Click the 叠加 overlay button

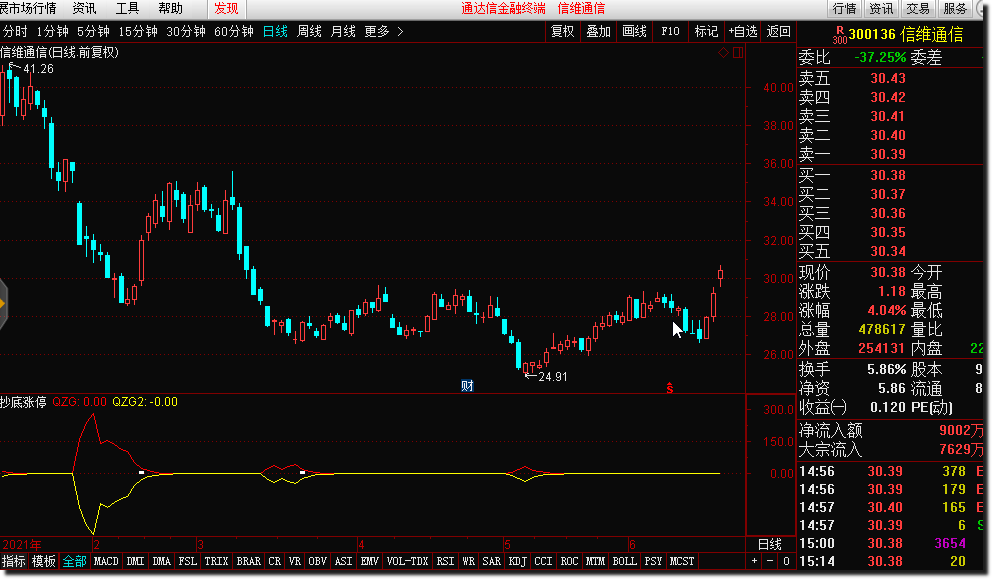[x=598, y=31]
